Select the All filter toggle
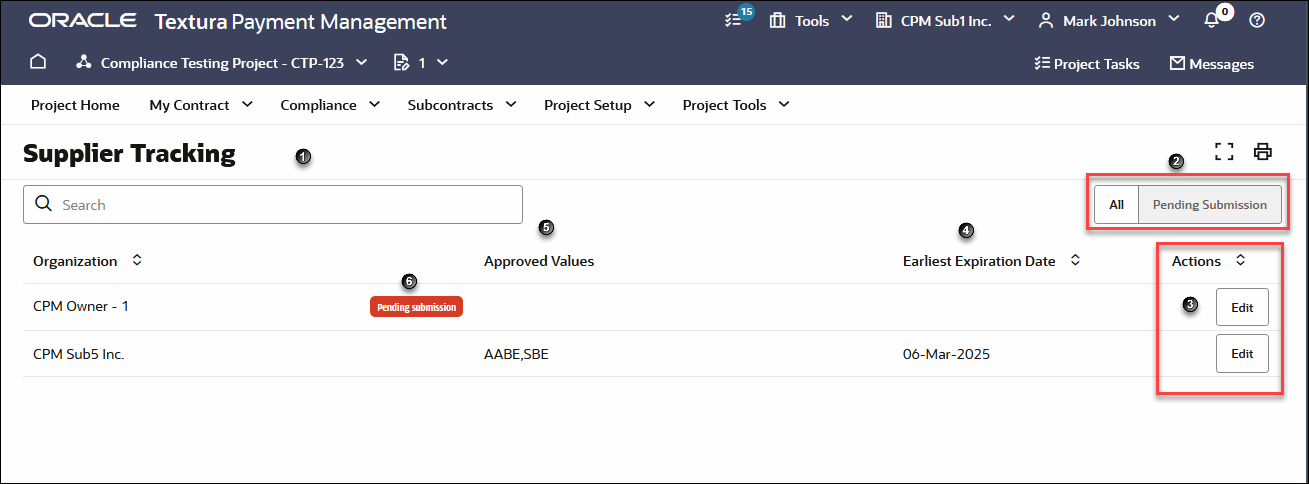This screenshot has height=484, width=1309. (1117, 204)
